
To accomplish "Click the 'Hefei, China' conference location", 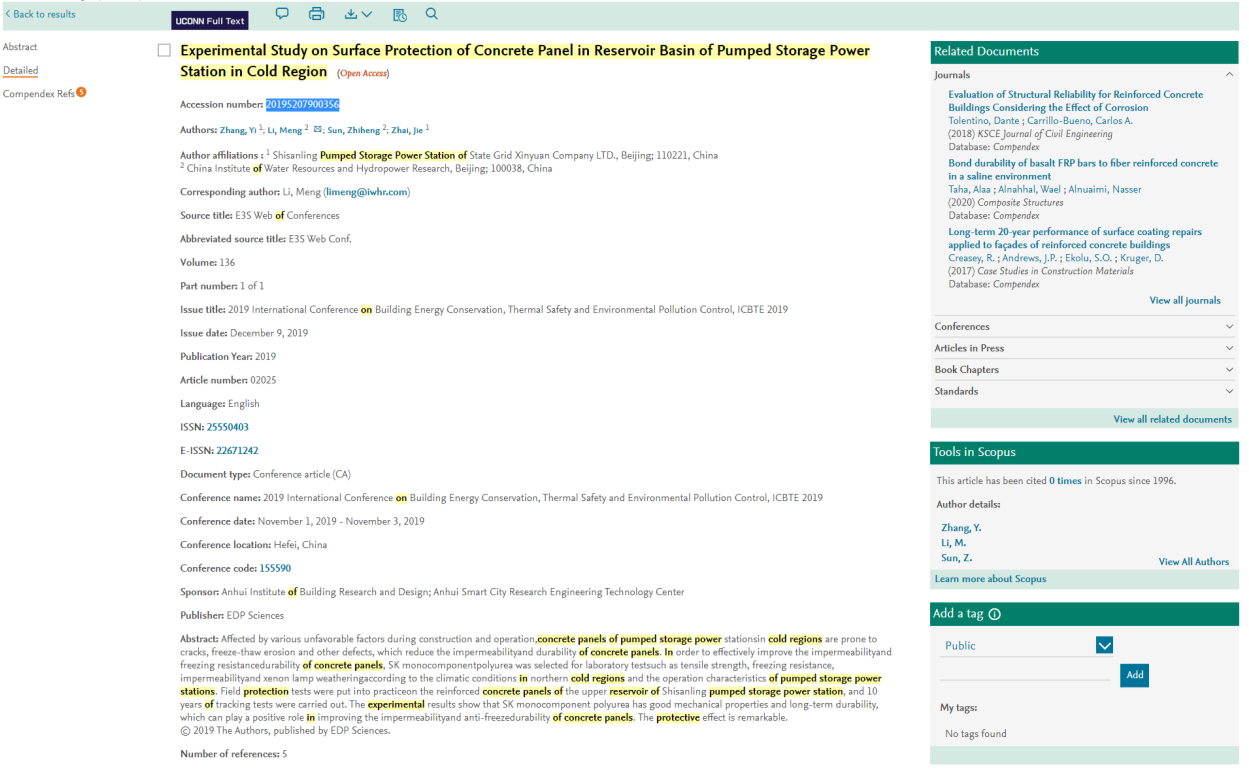I will point(301,545).
